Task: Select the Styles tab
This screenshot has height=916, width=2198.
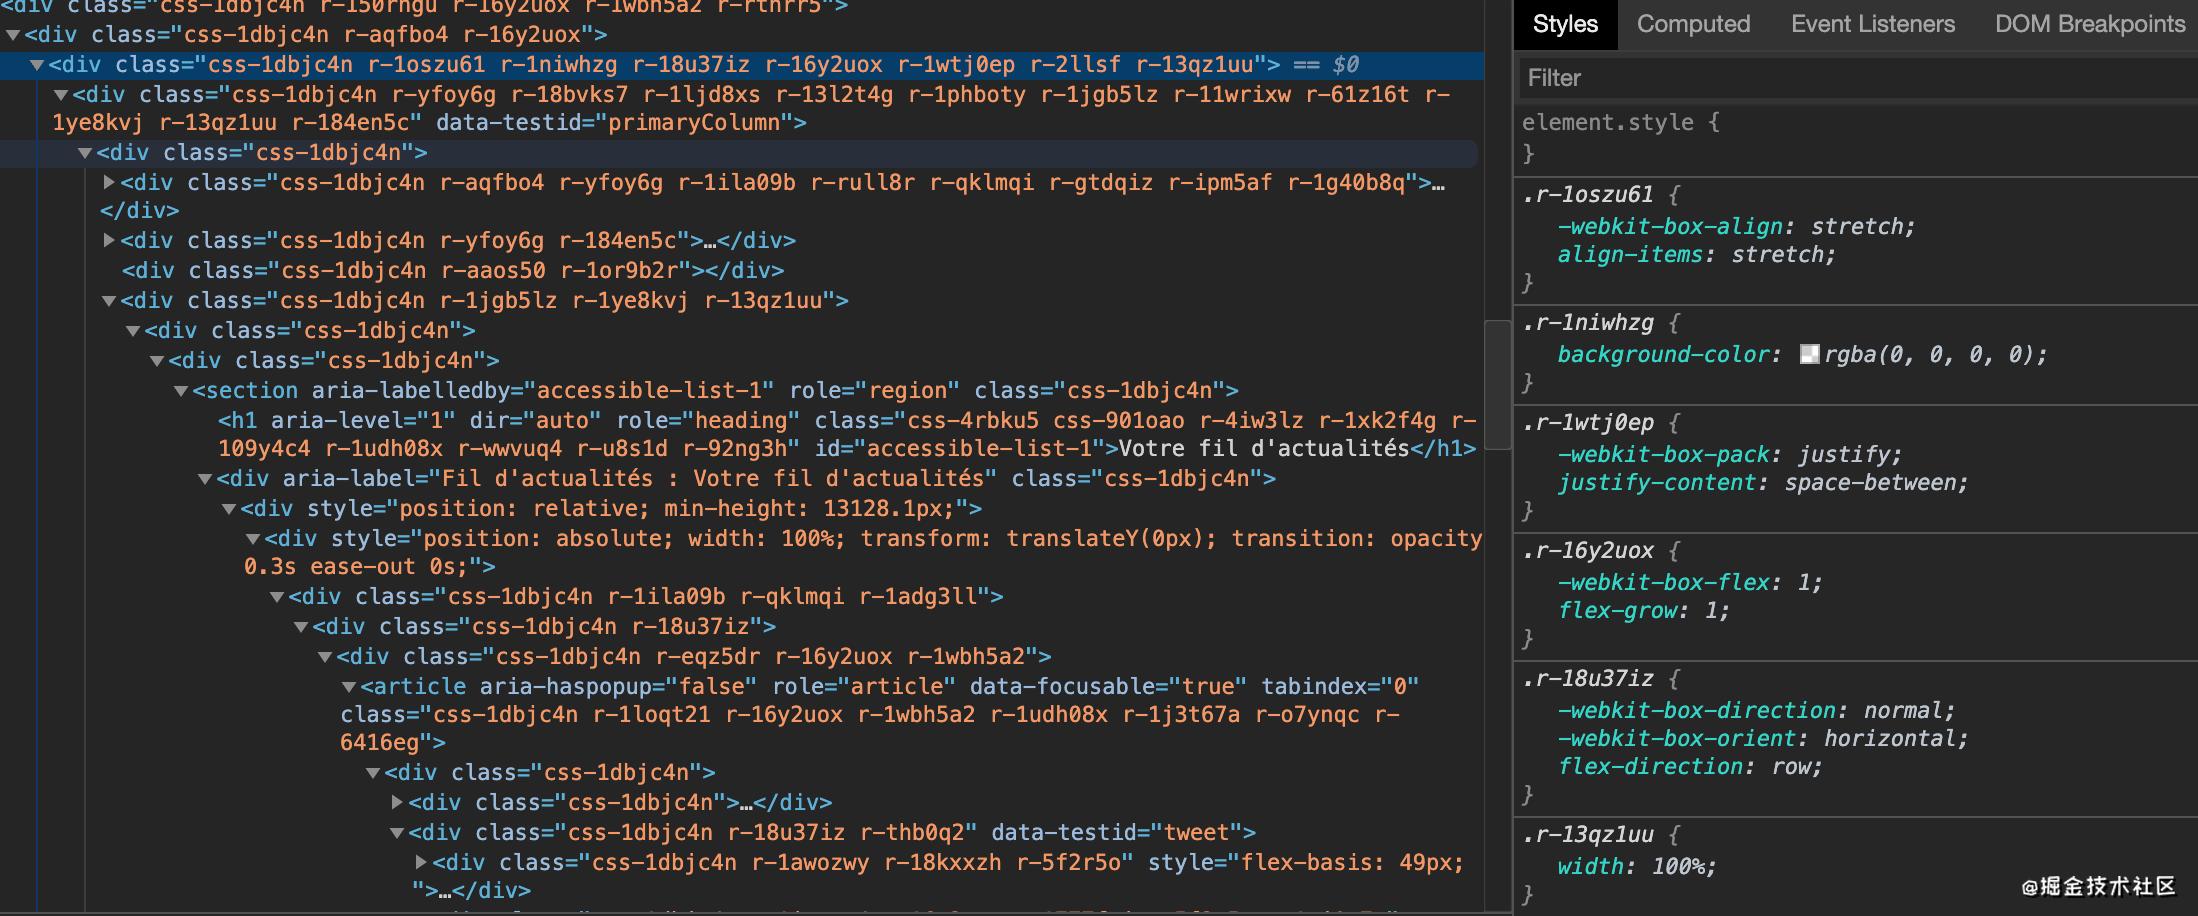Action: tap(1565, 24)
